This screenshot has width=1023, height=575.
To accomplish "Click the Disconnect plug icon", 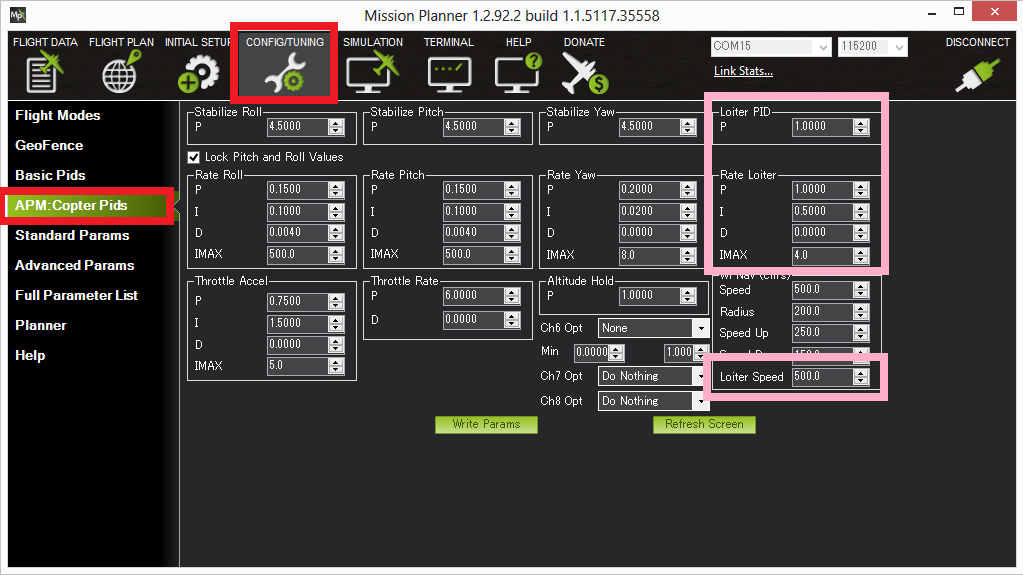I will click(977, 75).
